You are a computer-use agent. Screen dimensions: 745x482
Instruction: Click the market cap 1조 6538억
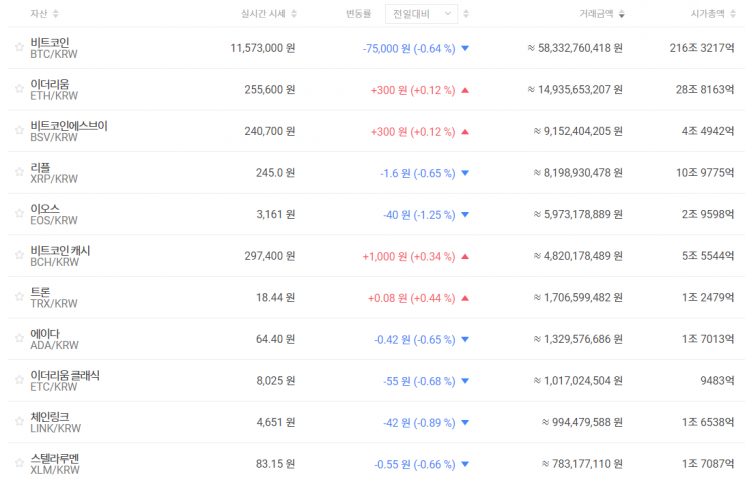(708, 422)
